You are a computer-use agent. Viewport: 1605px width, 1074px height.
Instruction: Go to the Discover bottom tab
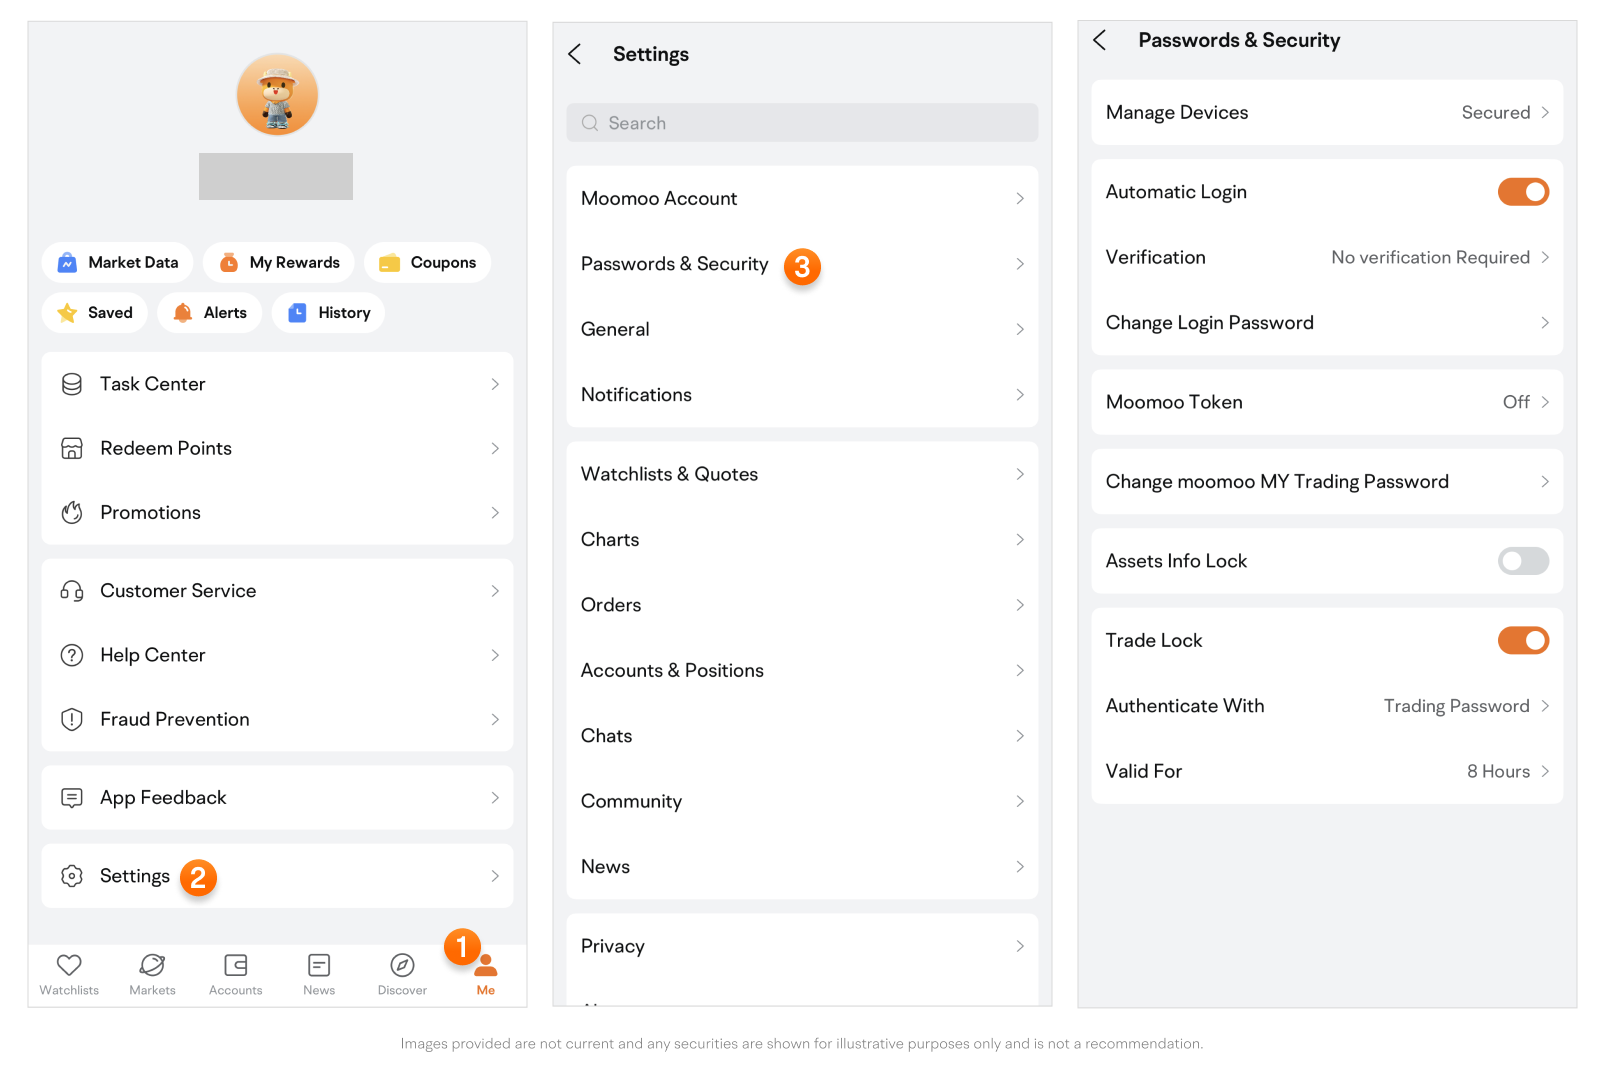[x=402, y=974]
